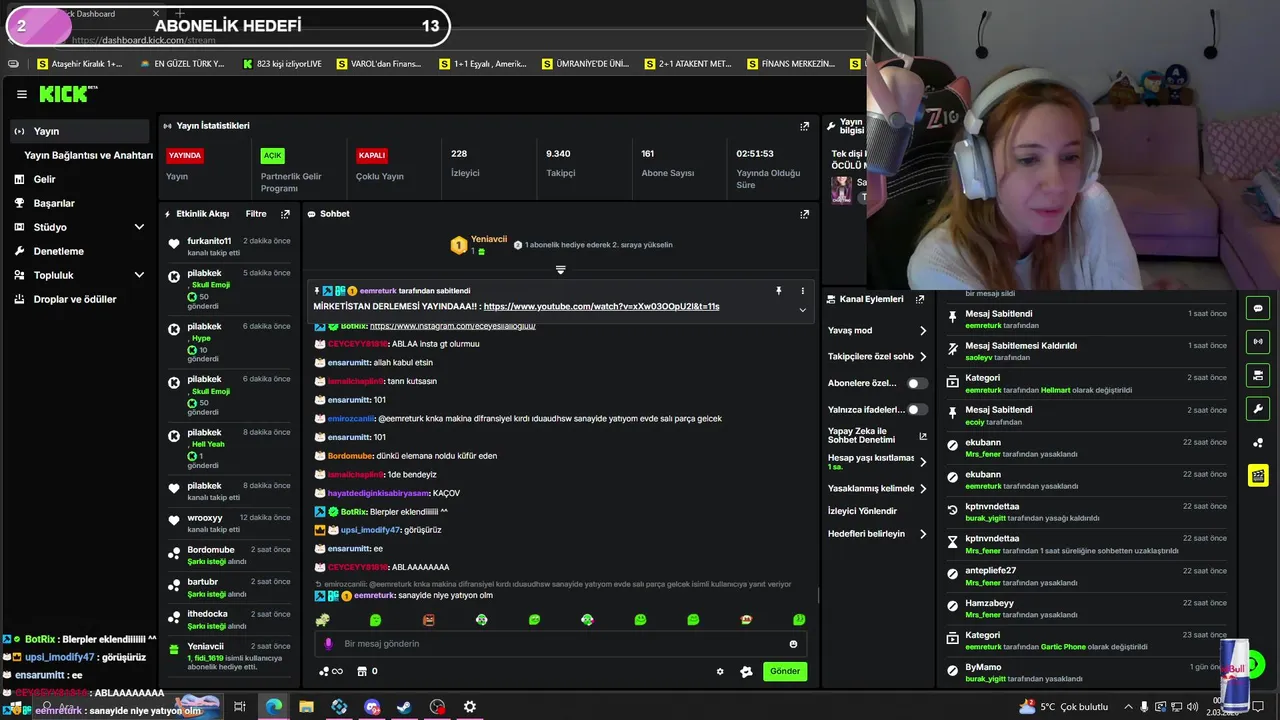Collapse the gift leaderboard chevron in chat
Viewport: 1280px width, 720px height.
click(x=560, y=270)
